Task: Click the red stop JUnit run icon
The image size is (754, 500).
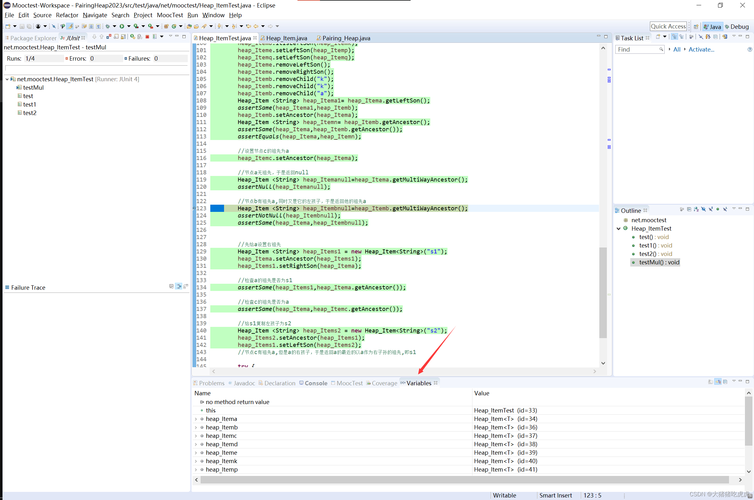Action: click(x=147, y=38)
